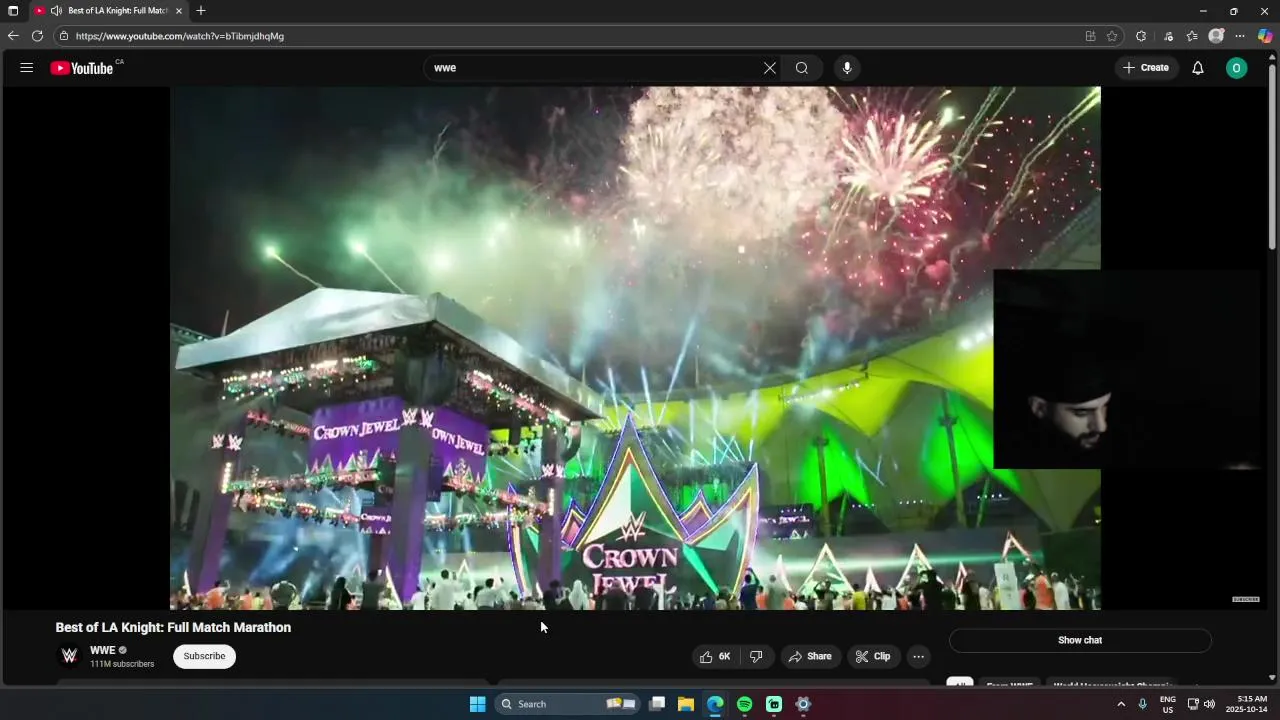Open Spotify from the taskbar
The width and height of the screenshot is (1280, 720).
744,704
